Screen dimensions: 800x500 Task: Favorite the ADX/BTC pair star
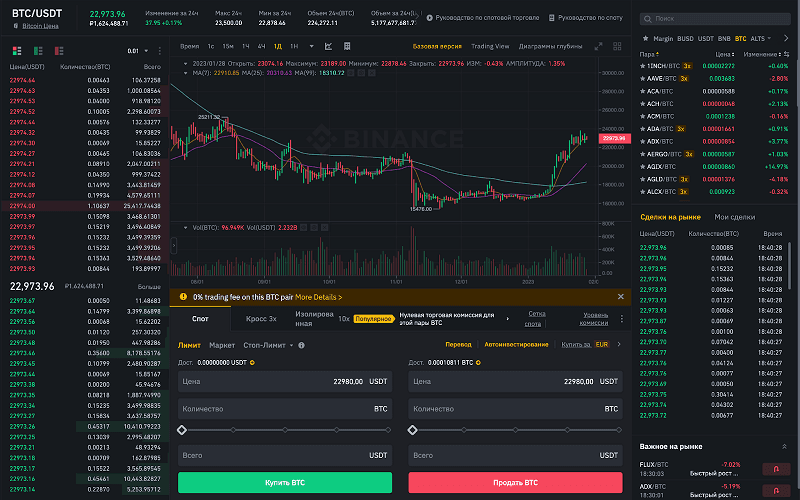(x=643, y=141)
